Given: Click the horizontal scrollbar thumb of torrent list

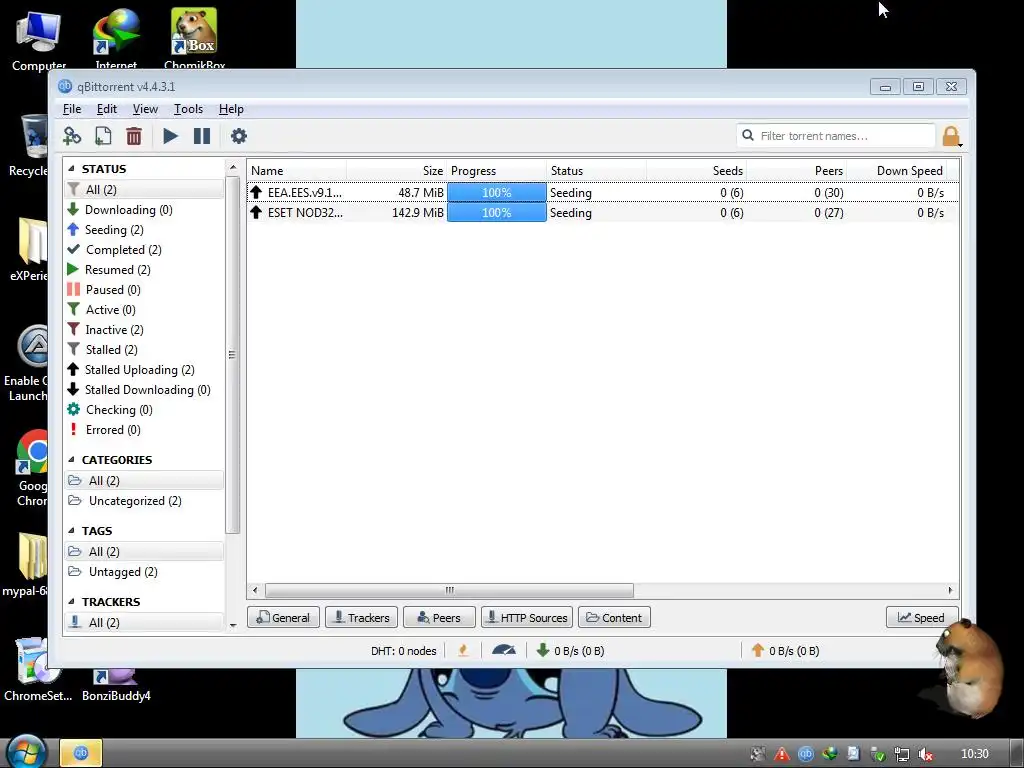Looking at the screenshot, I should coord(449,590).
